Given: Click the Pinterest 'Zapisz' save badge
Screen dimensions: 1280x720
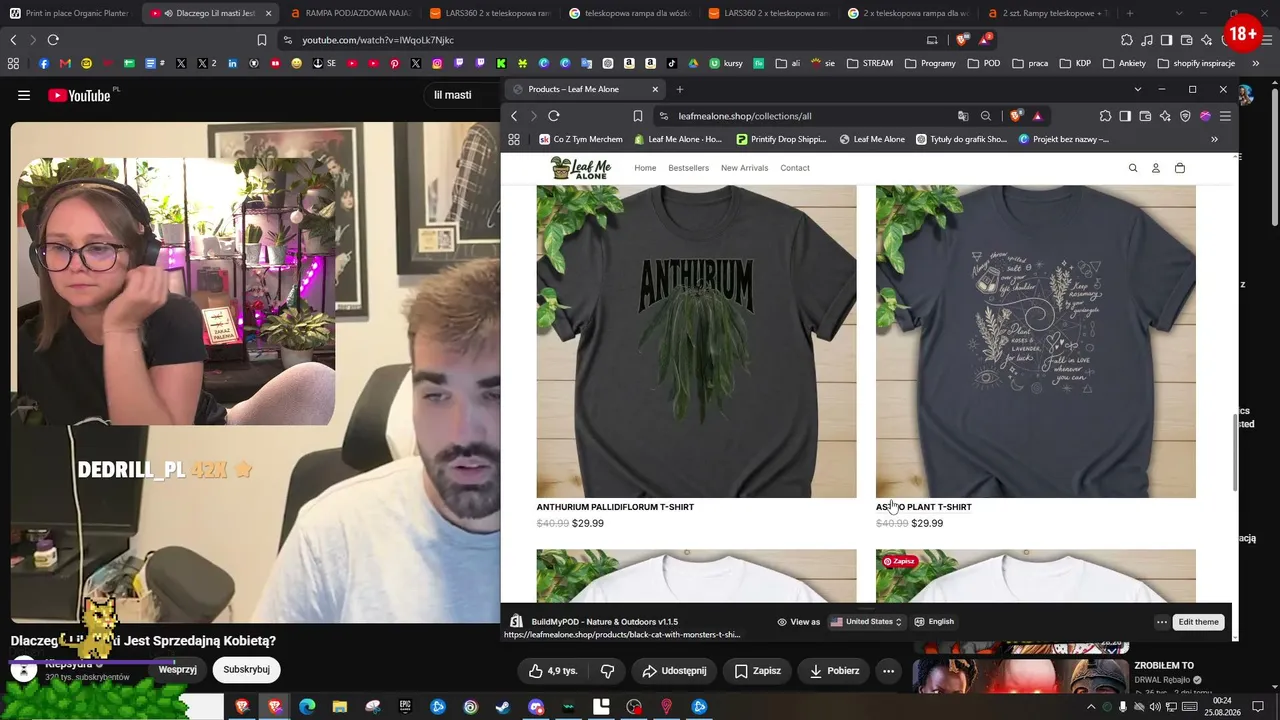Looking at the screenshot, I should click(x=900, y=561).
